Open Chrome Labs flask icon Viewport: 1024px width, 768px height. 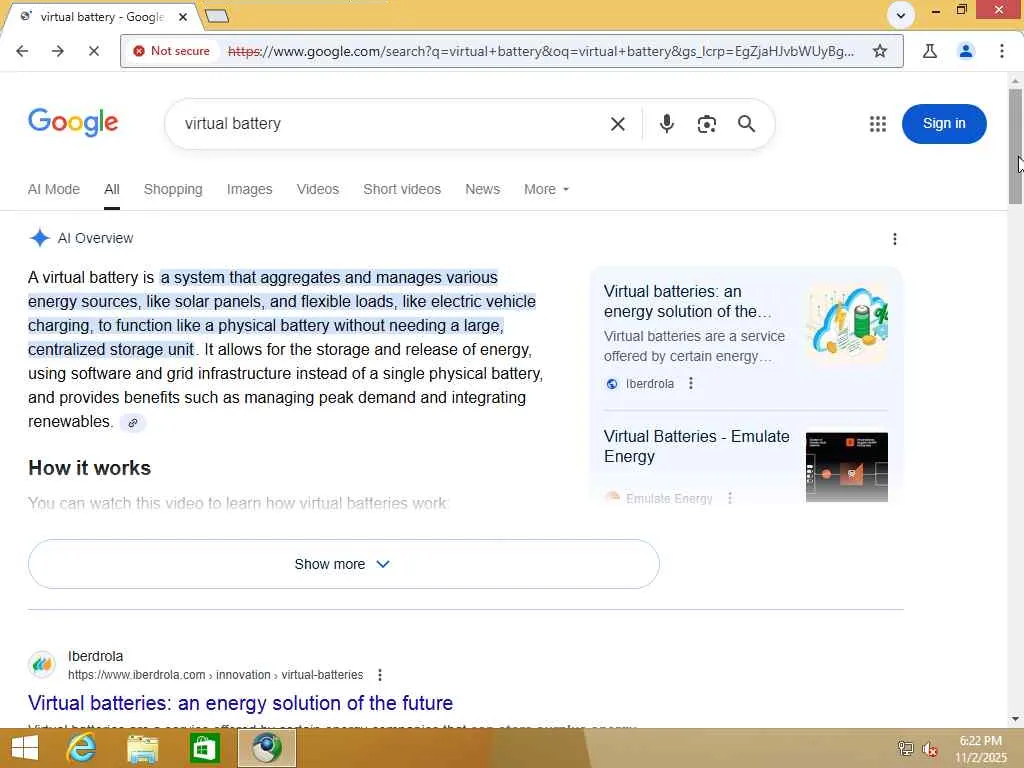929,51
